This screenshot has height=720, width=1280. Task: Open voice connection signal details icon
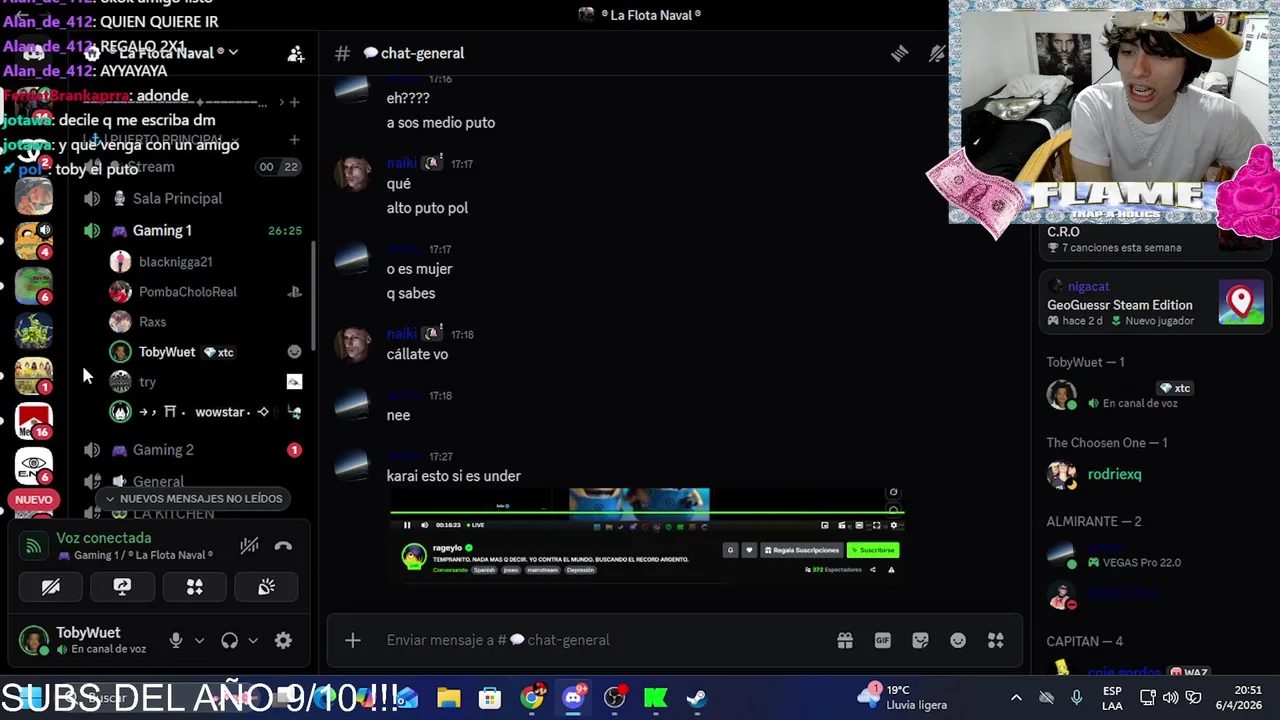coord(34,546)
